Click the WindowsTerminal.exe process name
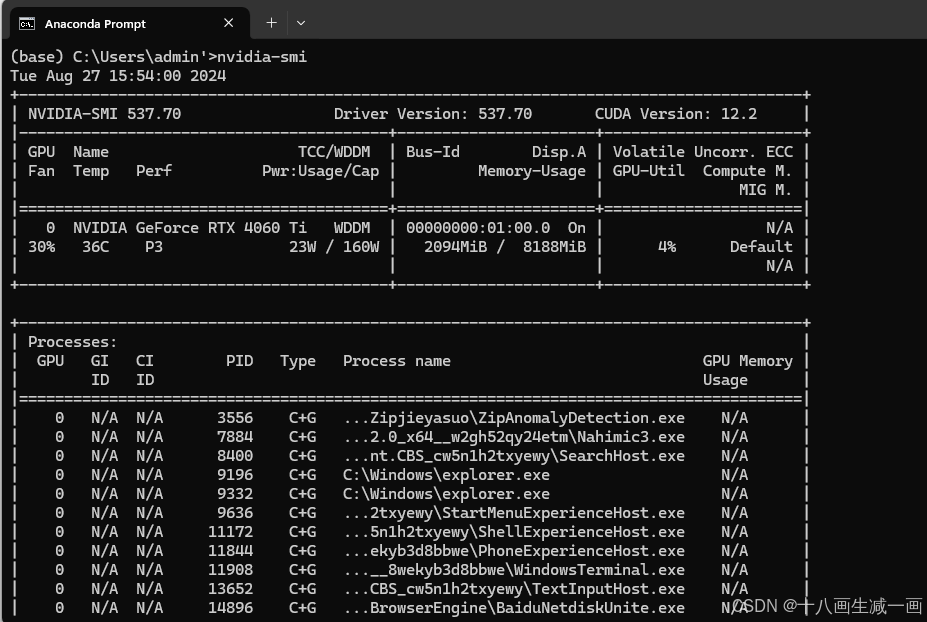Screen dimensions: 927x622 pos(514,569)
